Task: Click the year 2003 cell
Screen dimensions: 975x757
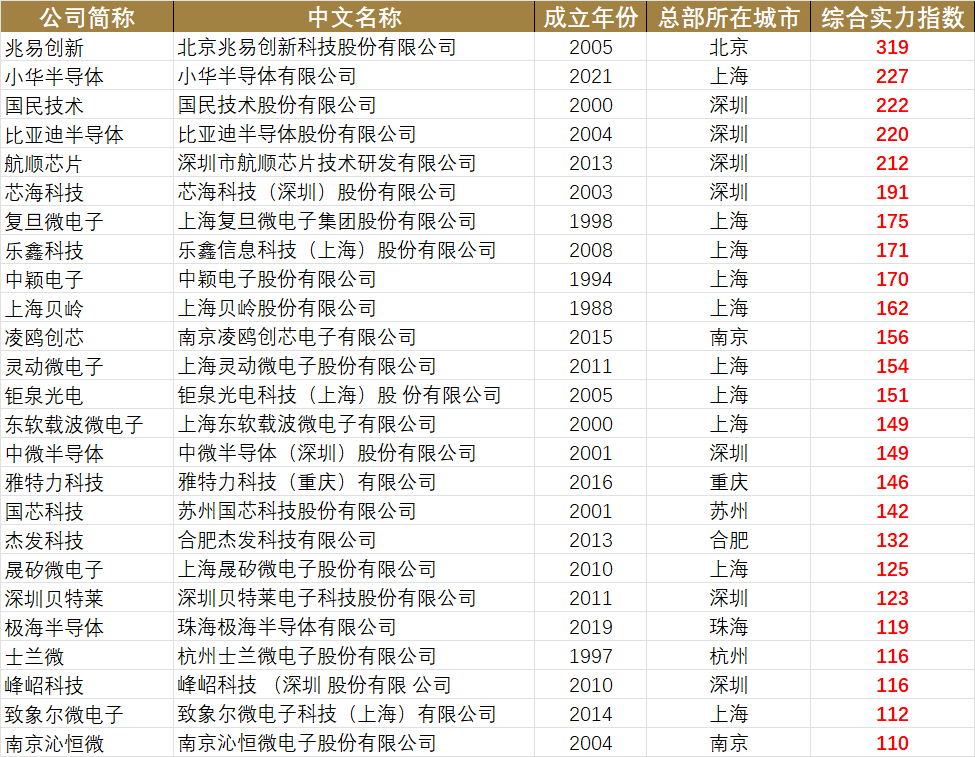Action: (x=590, y=192)
